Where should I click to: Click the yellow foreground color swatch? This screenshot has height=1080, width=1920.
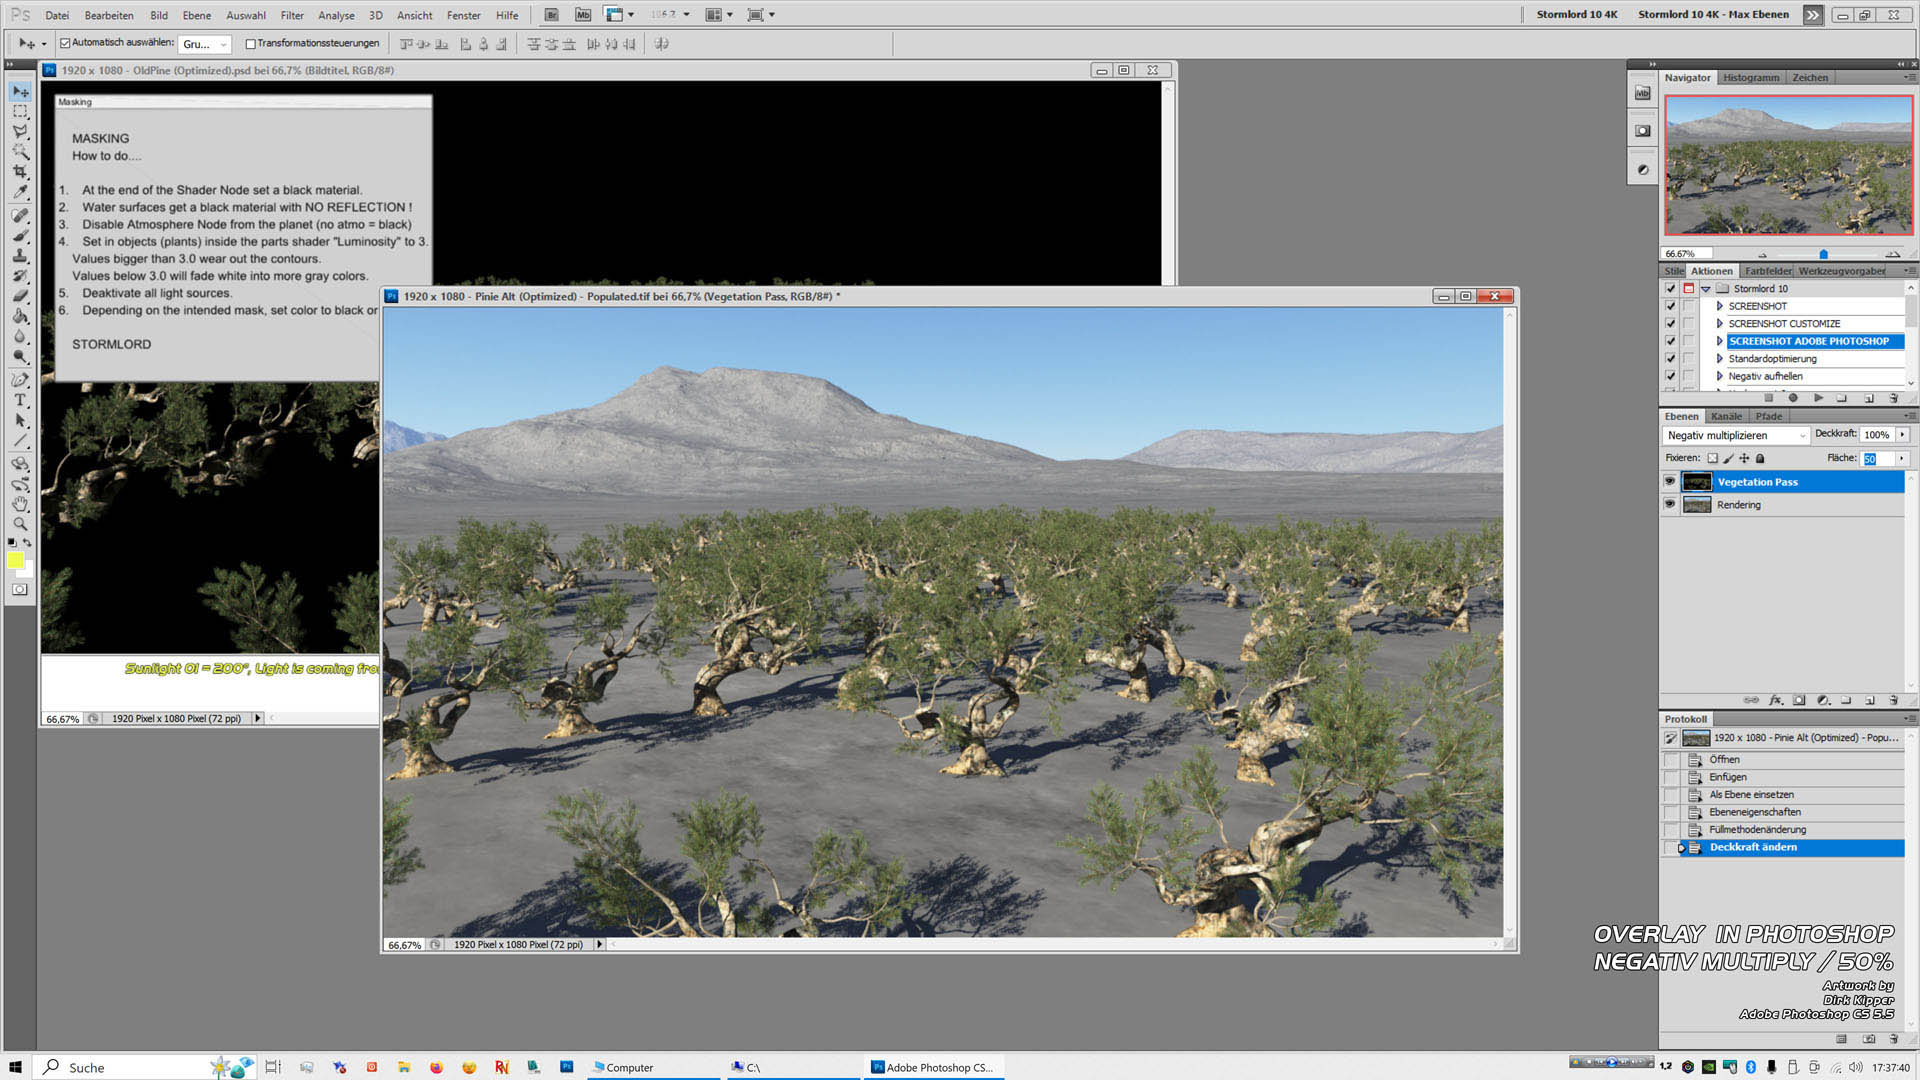pos(16,560)
